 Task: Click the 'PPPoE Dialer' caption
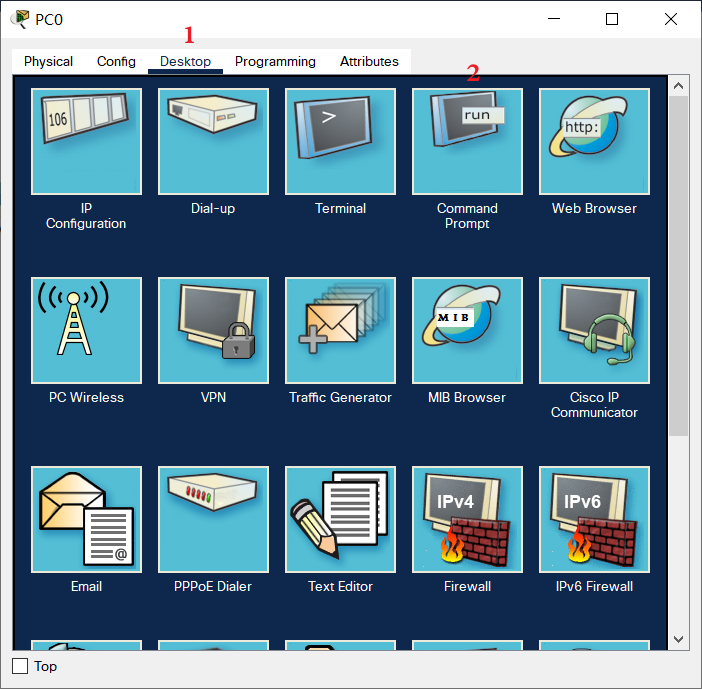coord(213,586)
